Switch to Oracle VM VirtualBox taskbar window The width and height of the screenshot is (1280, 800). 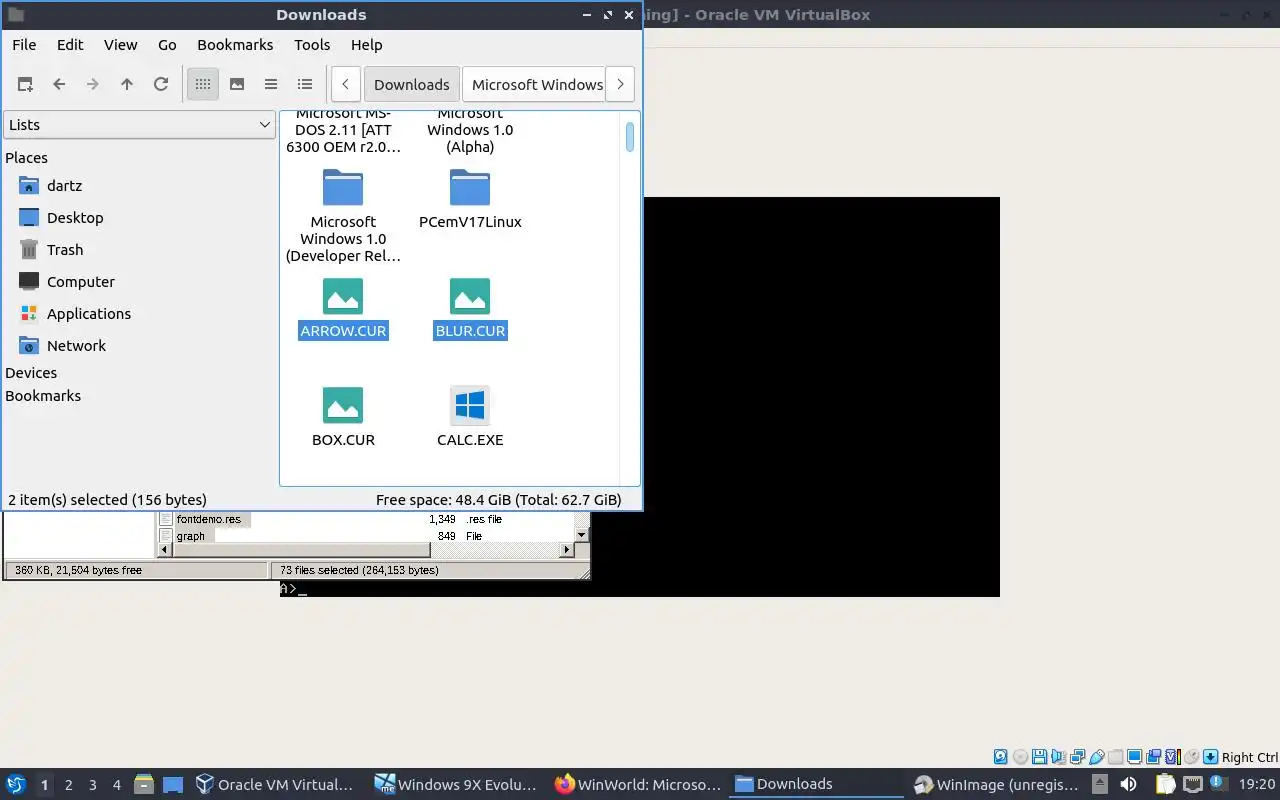(275, 785)
